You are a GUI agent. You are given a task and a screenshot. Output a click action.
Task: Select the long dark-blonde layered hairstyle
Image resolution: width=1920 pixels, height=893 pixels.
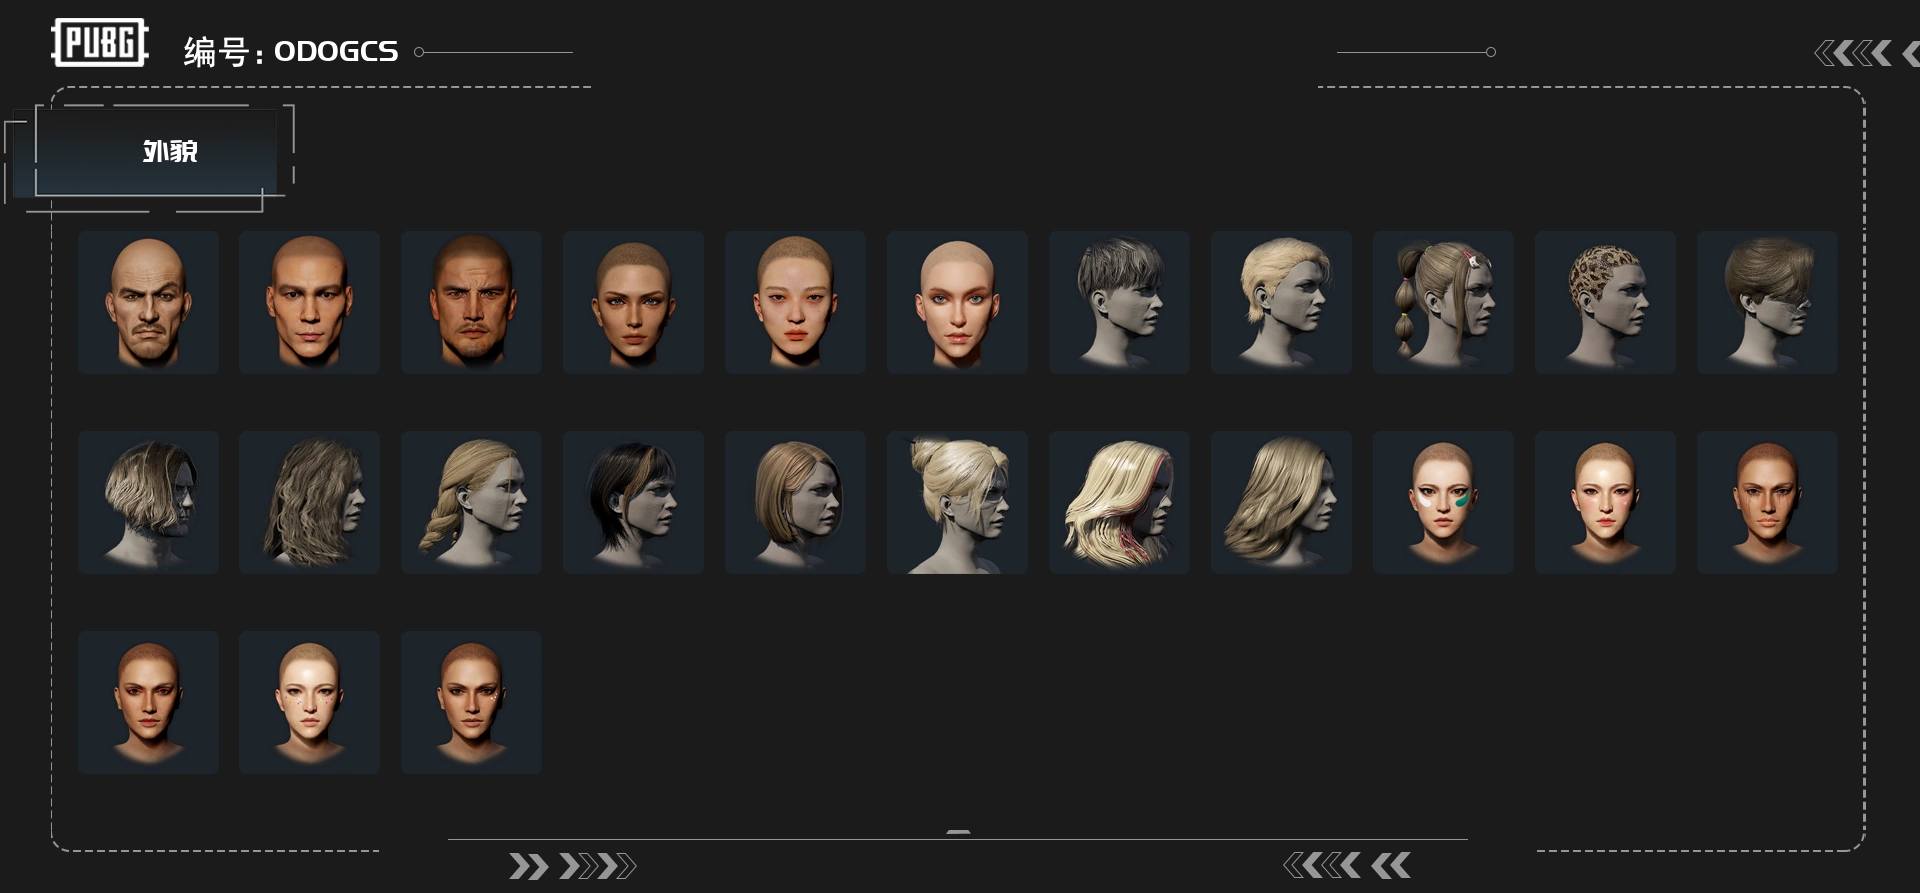[x=1281, y=502]
